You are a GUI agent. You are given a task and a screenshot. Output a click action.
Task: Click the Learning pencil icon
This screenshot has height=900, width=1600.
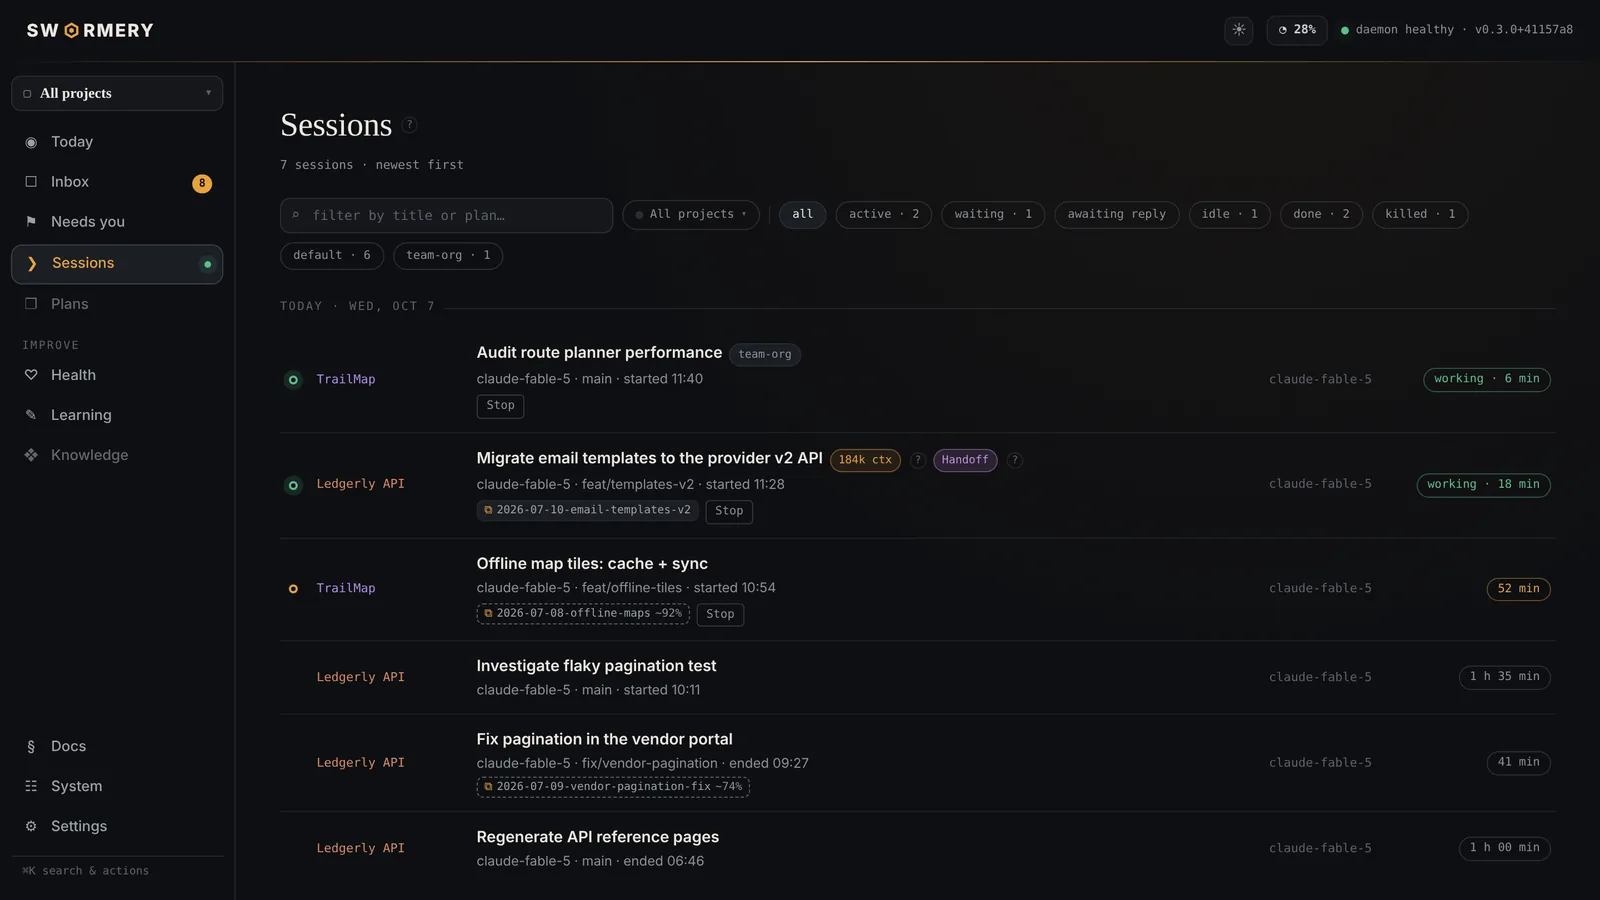(31, 415)
